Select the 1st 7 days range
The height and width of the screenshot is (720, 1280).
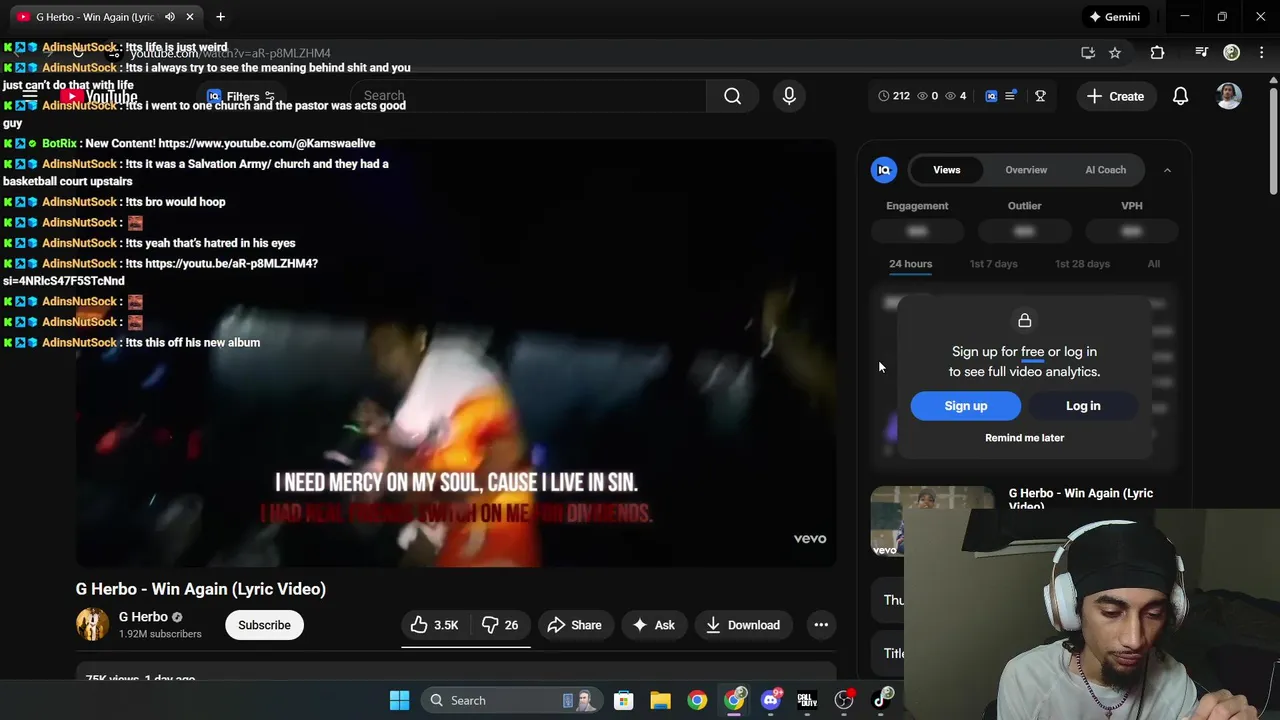pyautogui.click(x=993, y=264)
